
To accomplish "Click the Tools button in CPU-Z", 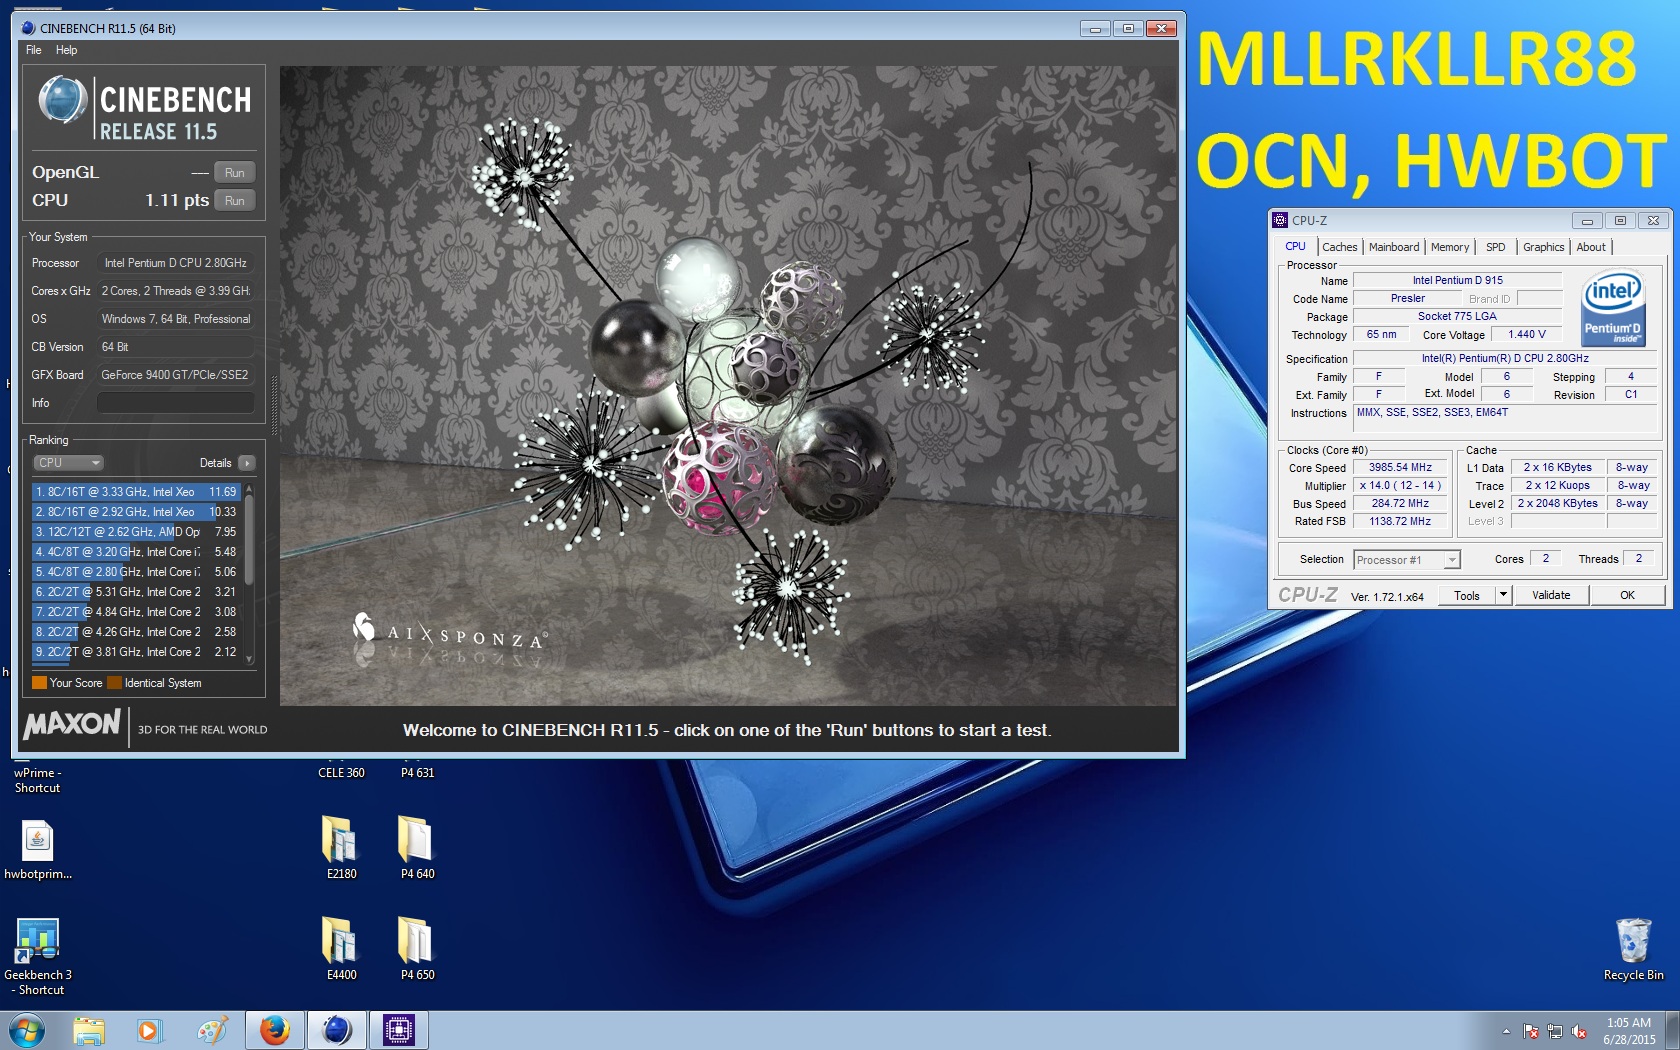I will pyautogui.click(x=1467, y=595).
